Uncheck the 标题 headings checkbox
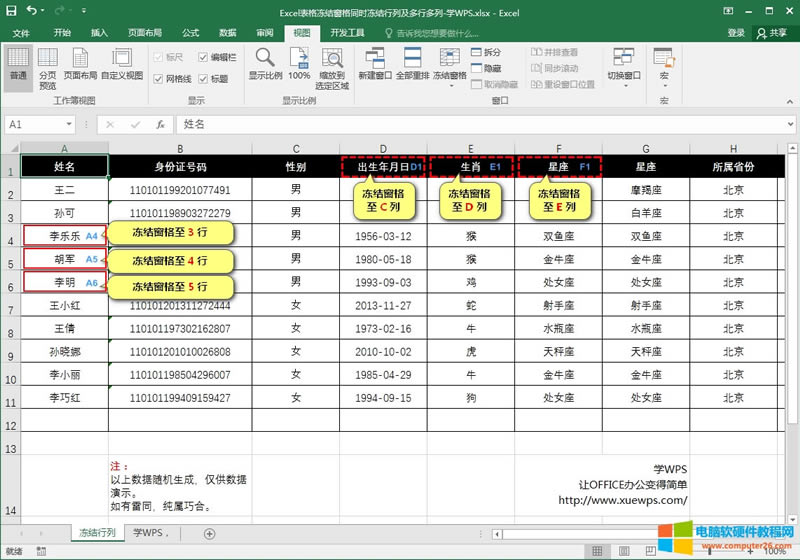This screenshot has width=800, height=560. (204, 78)
